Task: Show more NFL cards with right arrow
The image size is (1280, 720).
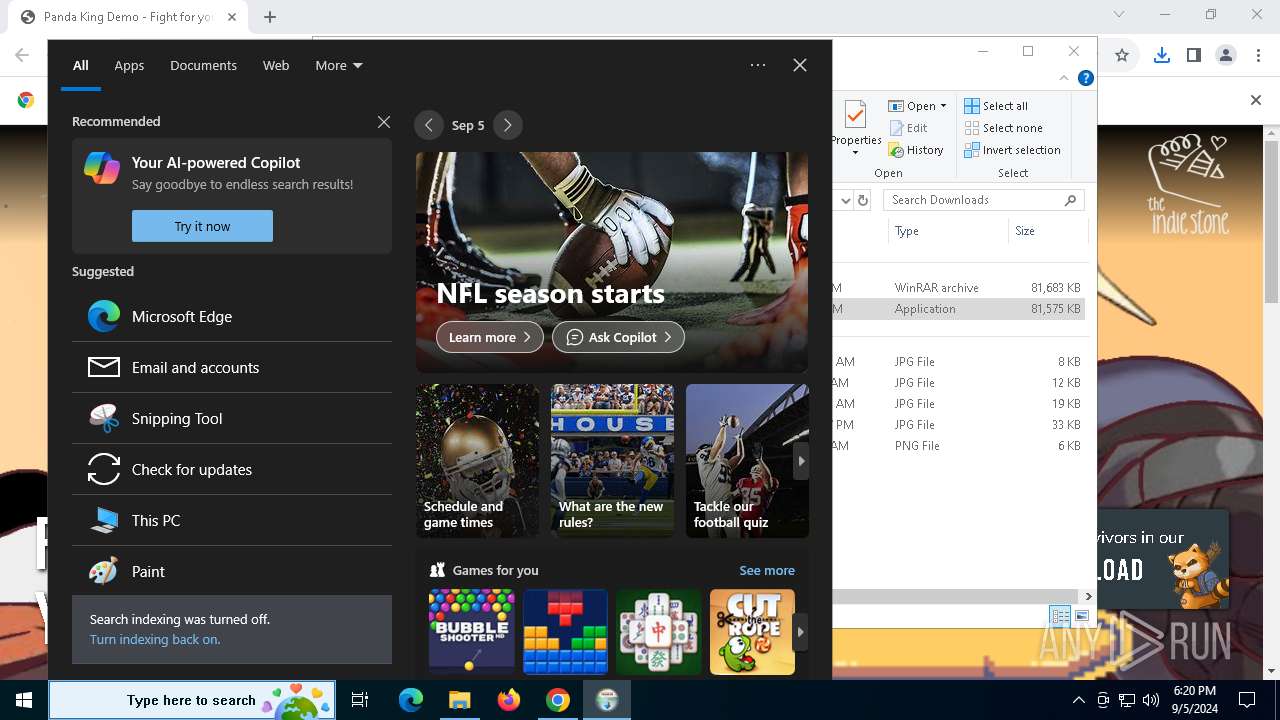Action: point(800,461)
